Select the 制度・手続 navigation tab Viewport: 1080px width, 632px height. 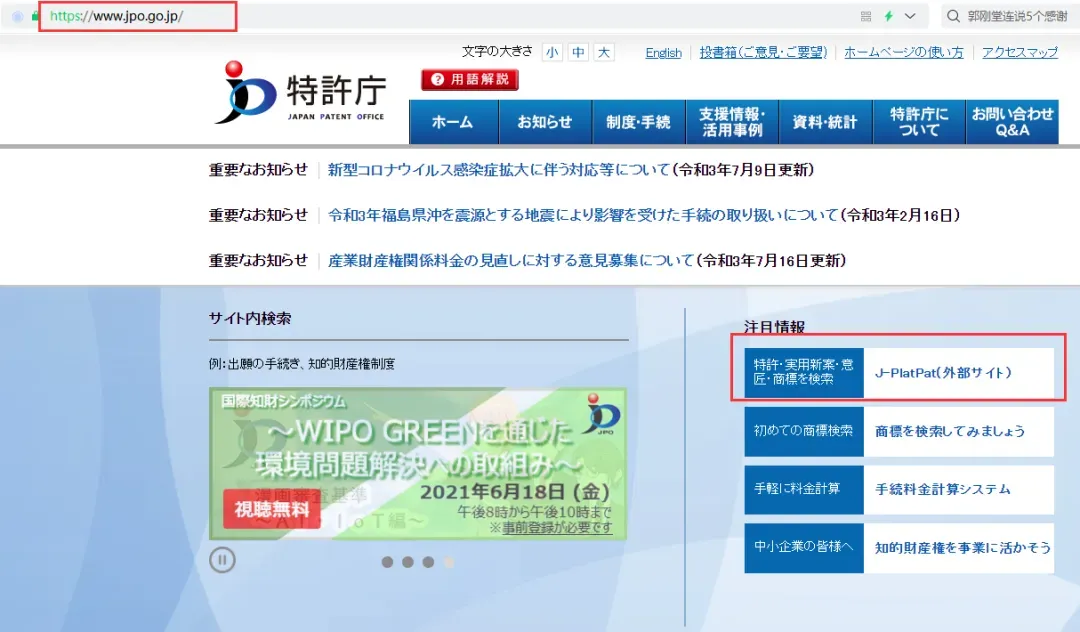click(638, 122)
